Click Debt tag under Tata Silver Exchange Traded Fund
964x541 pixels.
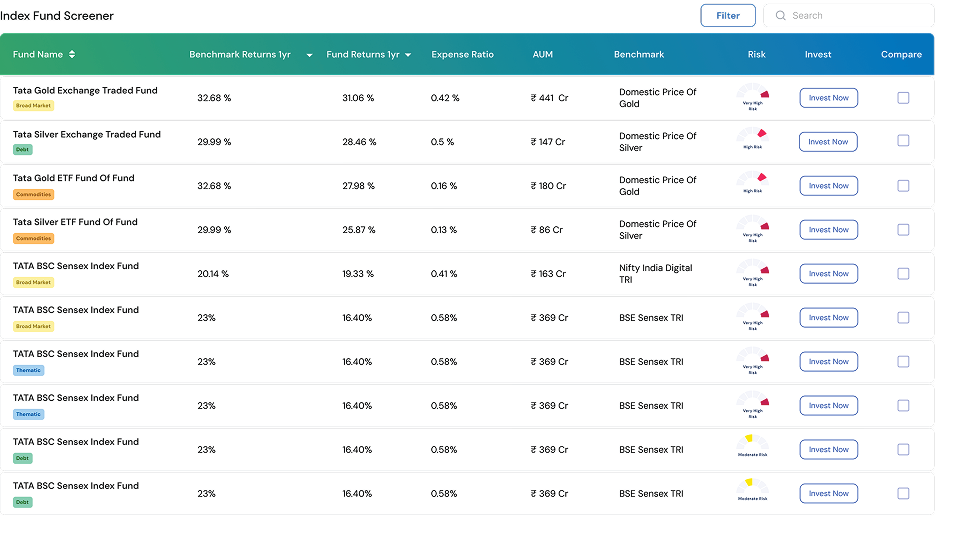23,149
